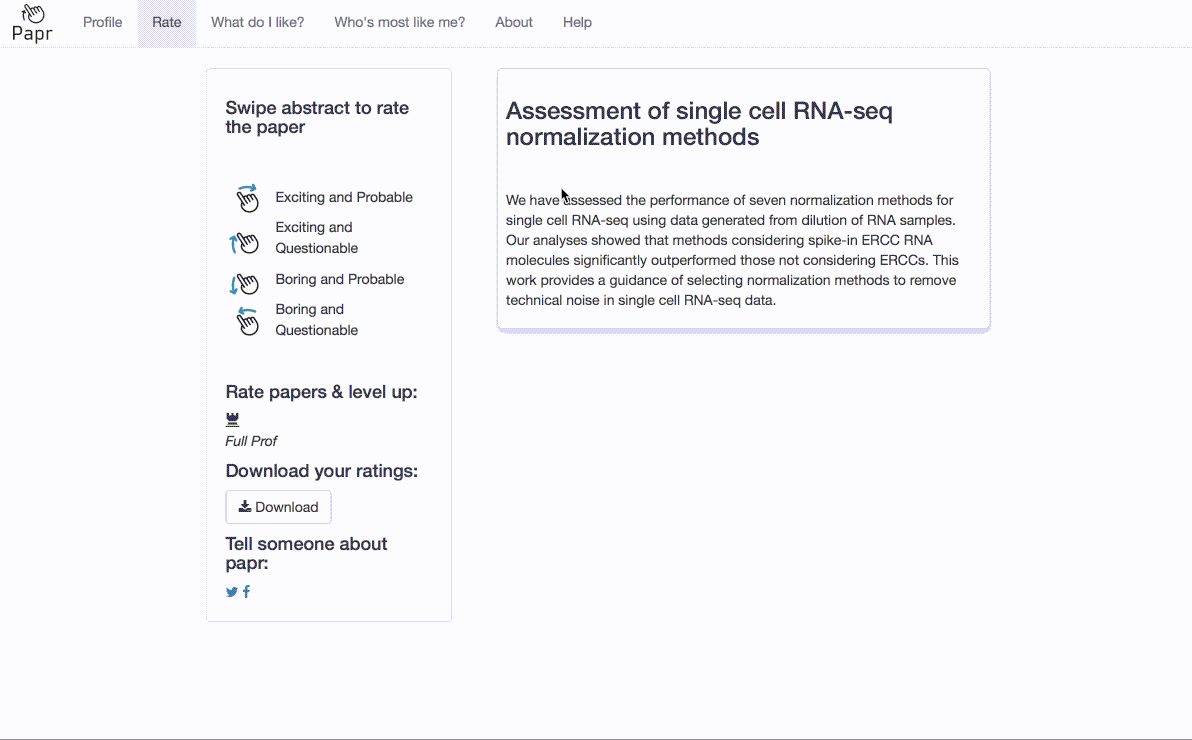Share papr via the Facebook icon
The width and height of the screenshot is (1192, 740).
tap(246, 592)
